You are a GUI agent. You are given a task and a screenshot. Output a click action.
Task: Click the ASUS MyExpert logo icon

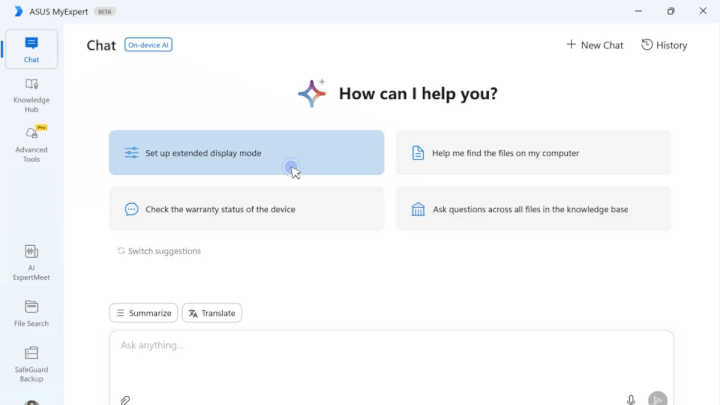18,11
